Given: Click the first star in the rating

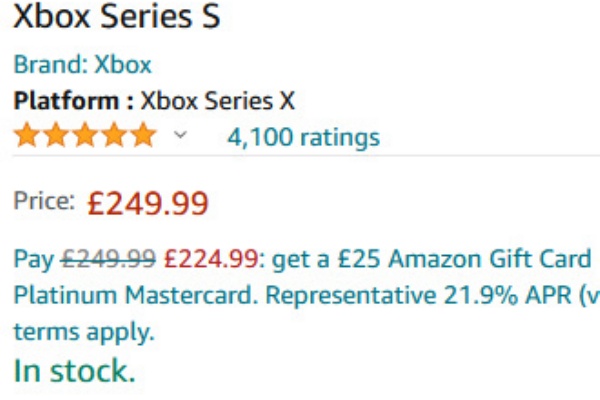Looking at the screenshot, I should coord(27,135).
